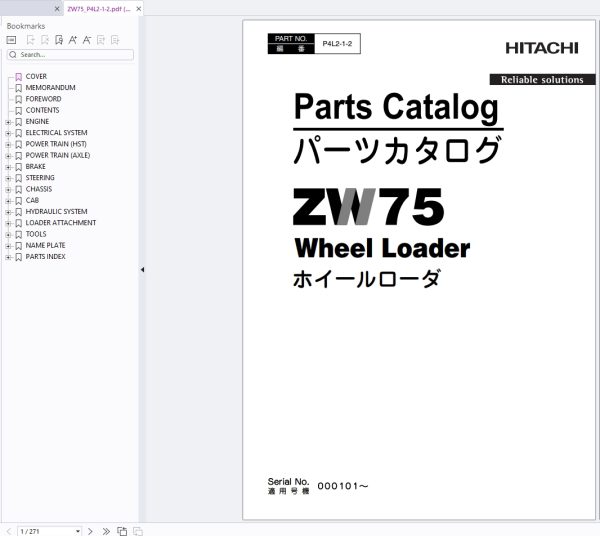Click the collapse all bookmarks icon

tap(115, 40)
